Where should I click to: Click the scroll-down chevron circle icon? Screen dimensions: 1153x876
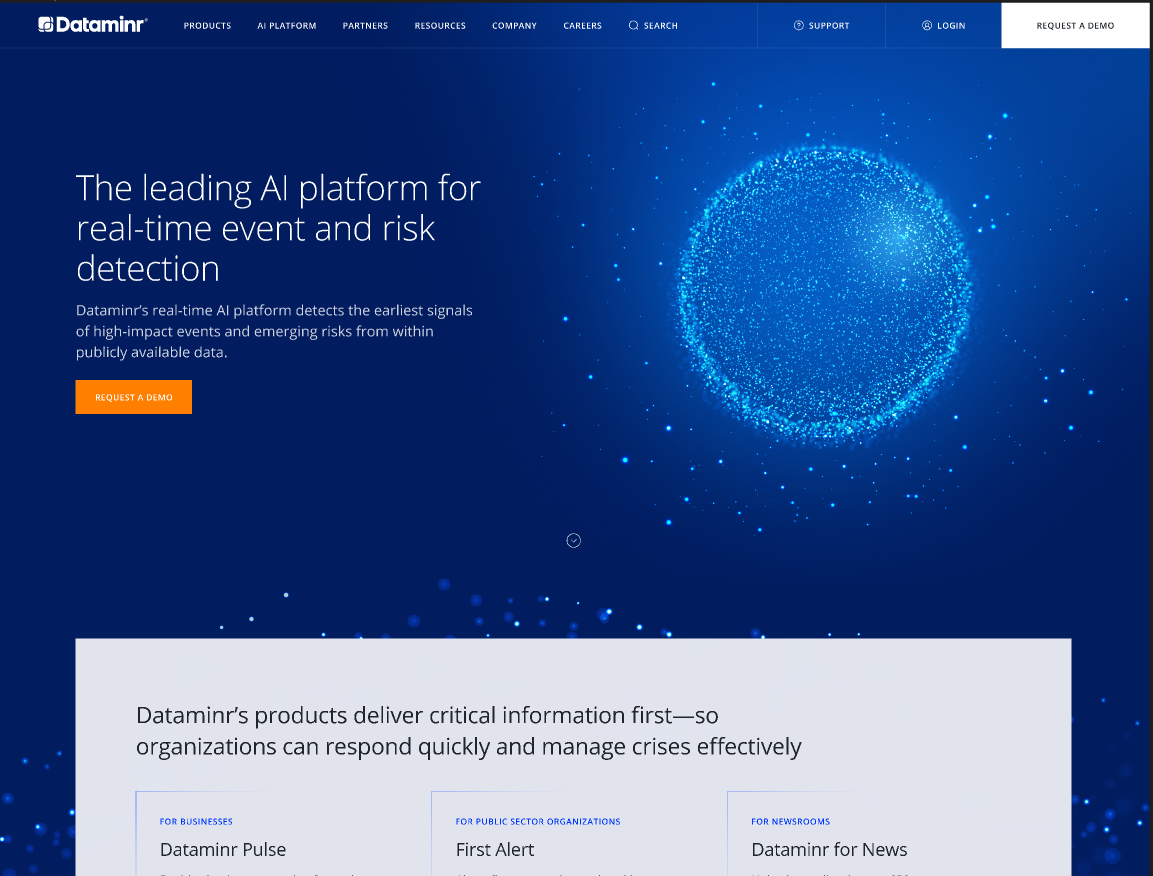click(x=574, y=541)
